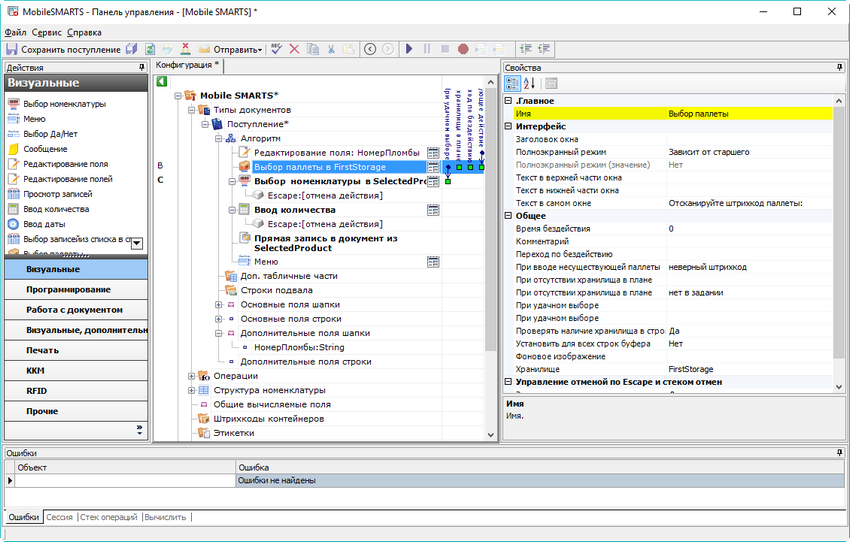
Task: Click form icon beside Ввод количества row
Action: click(x=433, y=210)
